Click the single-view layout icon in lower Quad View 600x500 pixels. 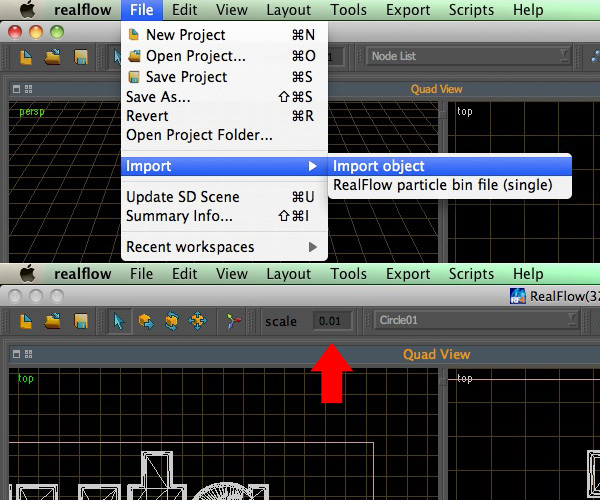coord(16,354)
